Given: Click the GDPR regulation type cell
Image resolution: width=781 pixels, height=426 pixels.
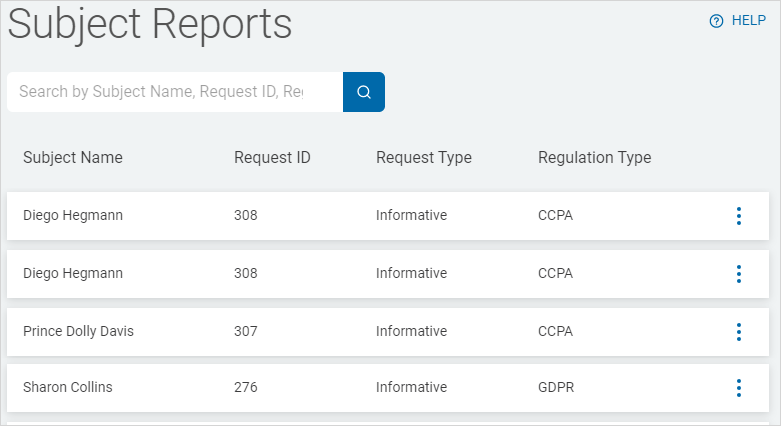Looking at the screenshot, I should tap(555, 388).
